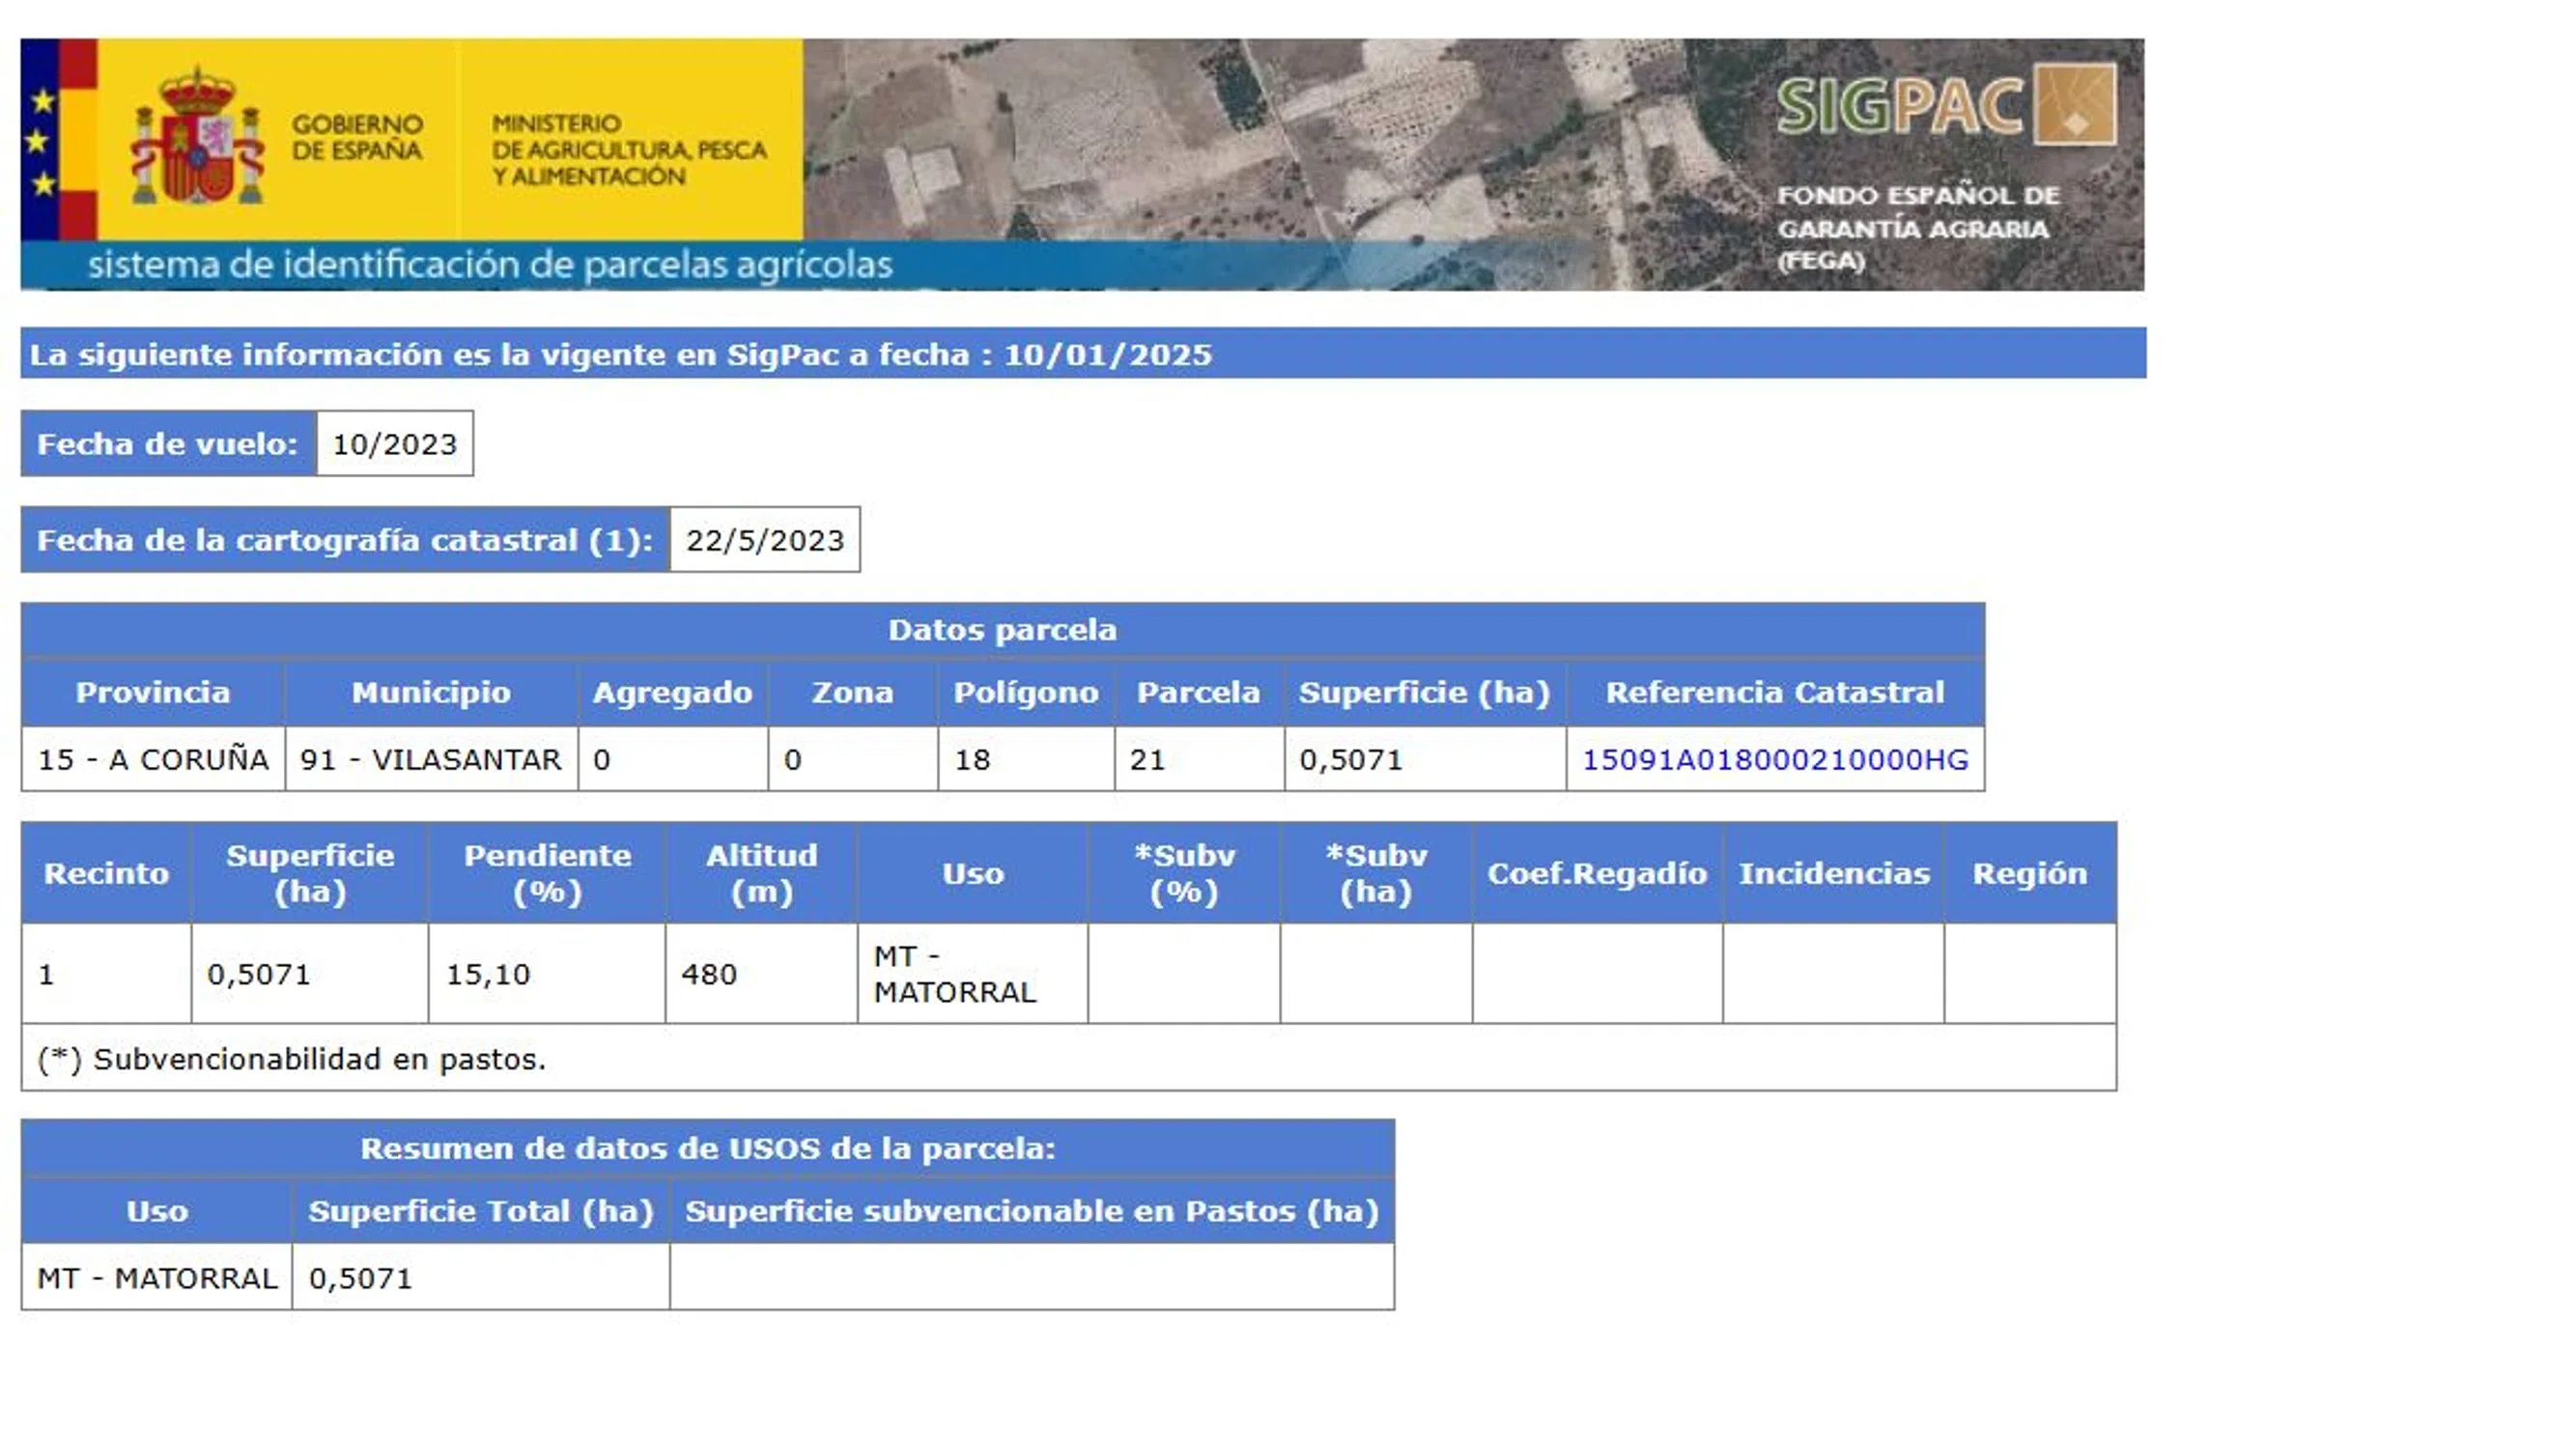This screenshot has width=2576, height=1449.
Task: Click the Municipio cell 91 - VILASANTAR
Action: 431,760
